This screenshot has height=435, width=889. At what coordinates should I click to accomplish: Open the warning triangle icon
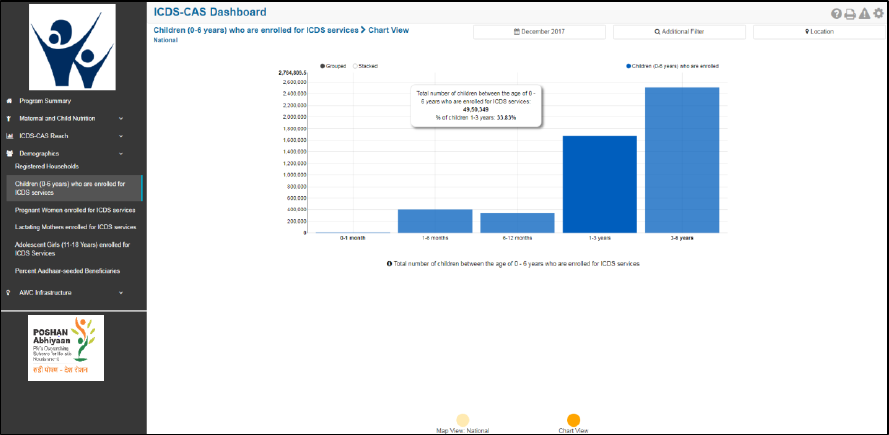click(x=864, y=14)
